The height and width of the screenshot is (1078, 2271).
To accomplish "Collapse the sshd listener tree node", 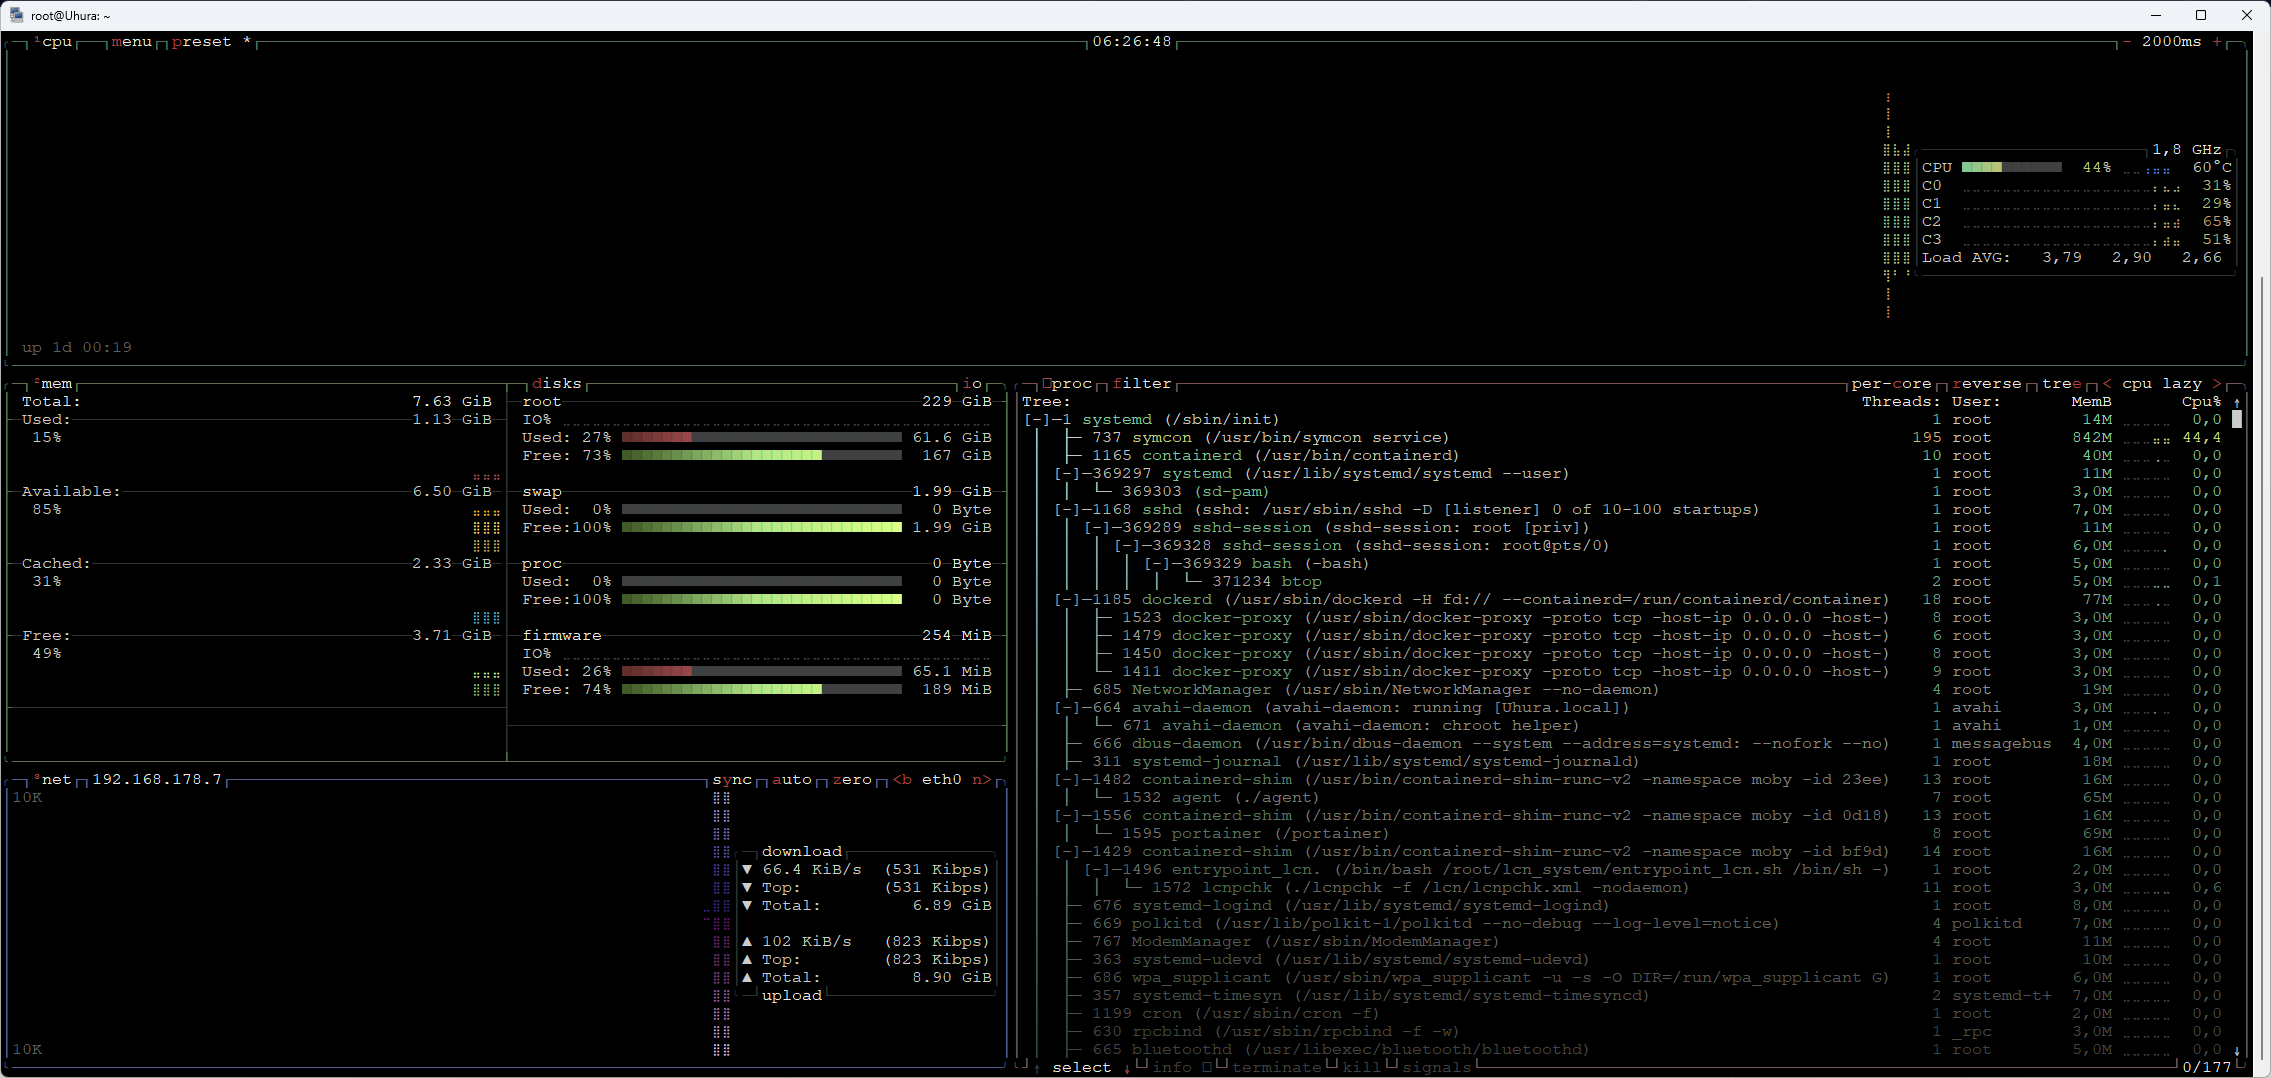I will 1067,510.
